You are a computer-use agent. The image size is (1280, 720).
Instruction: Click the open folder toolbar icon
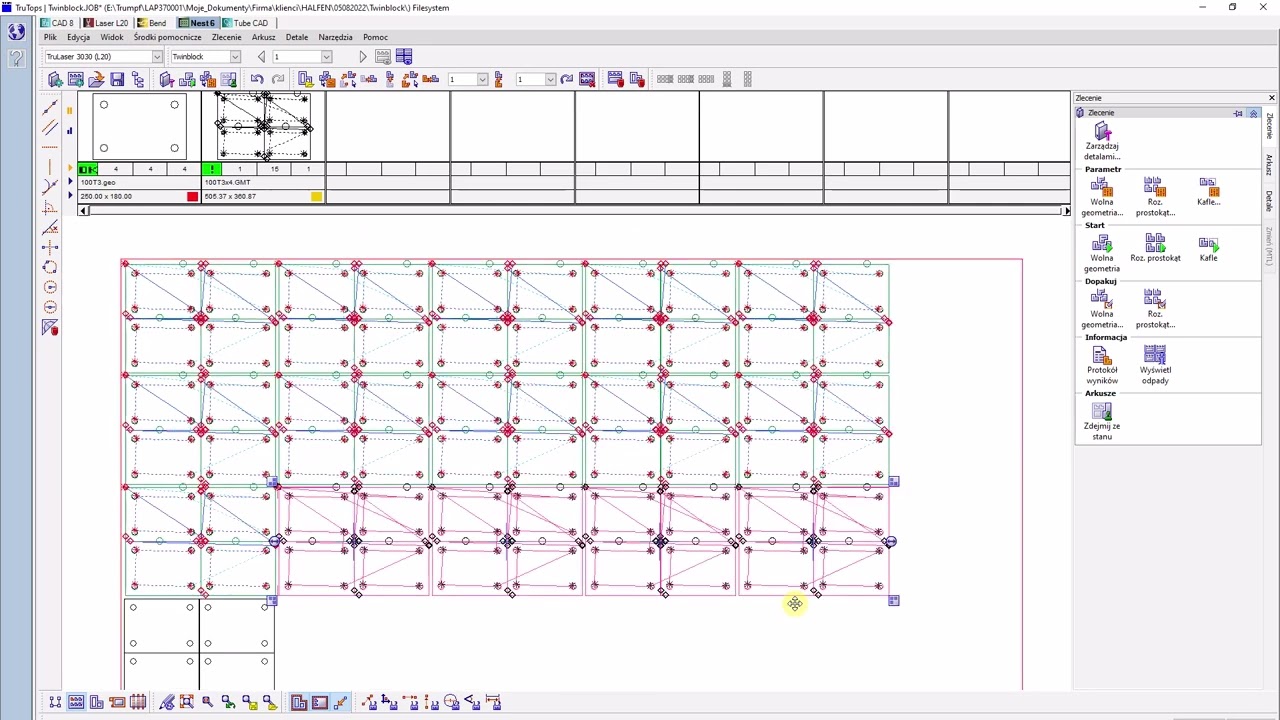point(96,79)
